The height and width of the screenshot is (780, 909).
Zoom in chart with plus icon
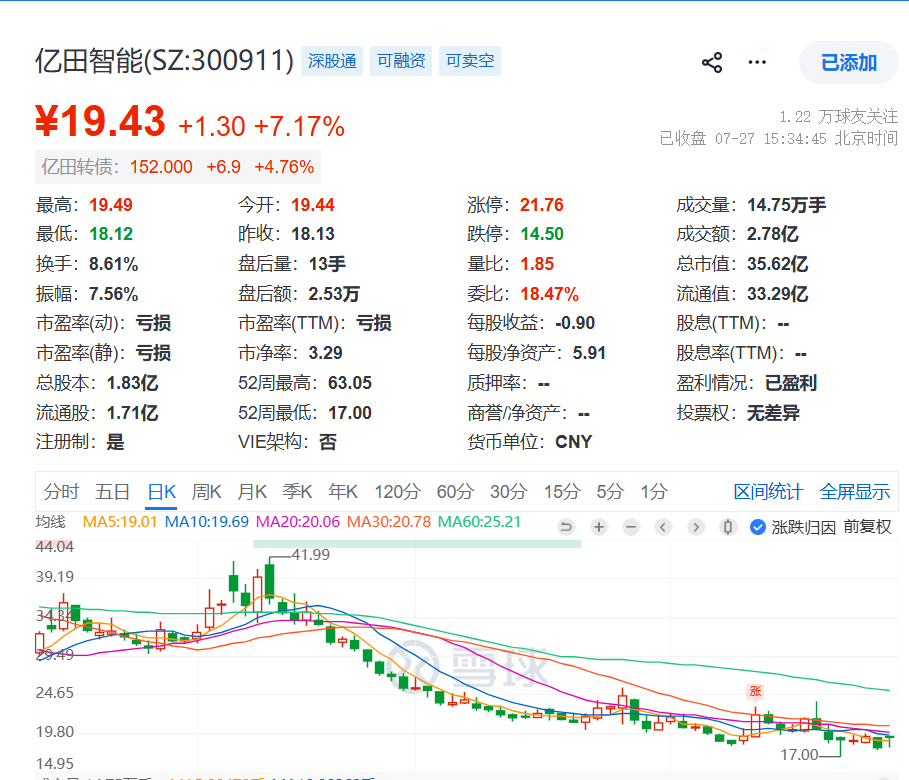599,527
